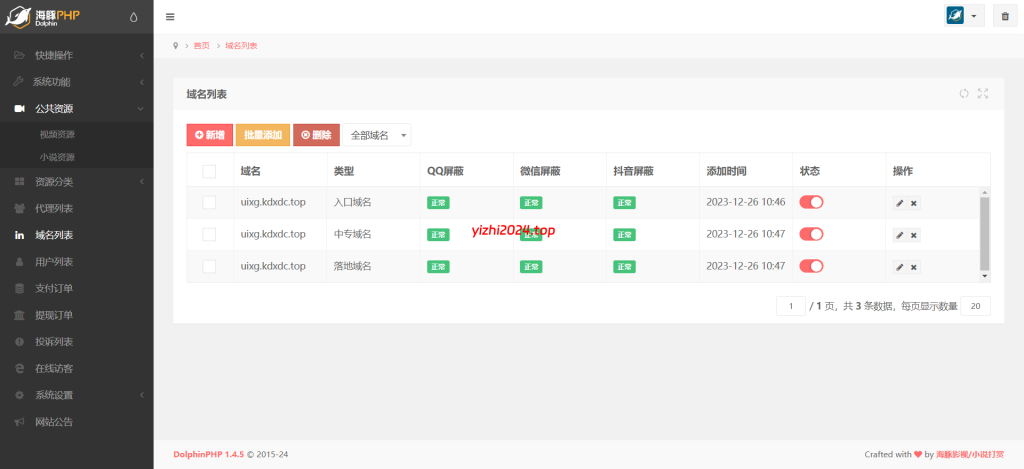Image resolution: width=1024 pixels, height=469 pixels.
Task: Click edit pencil icon for 中专域名 row
Action: click(900, 235)
